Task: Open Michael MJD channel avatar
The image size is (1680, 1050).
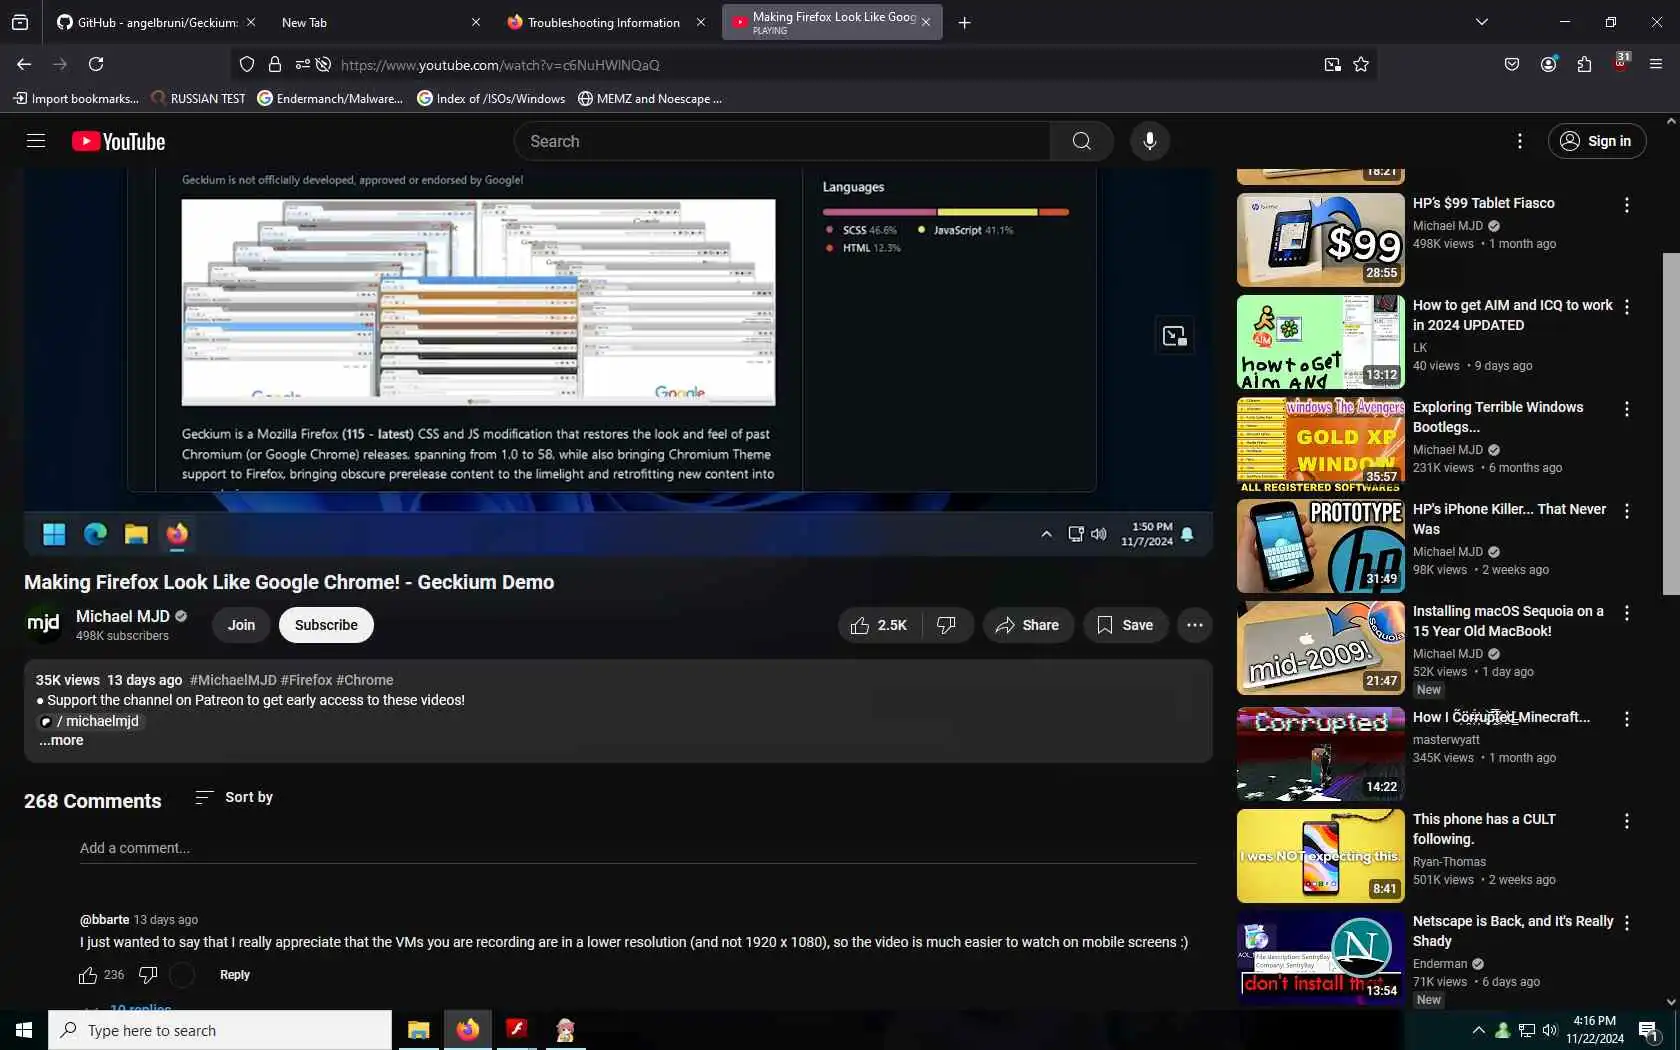Action: tap(43, 624)
